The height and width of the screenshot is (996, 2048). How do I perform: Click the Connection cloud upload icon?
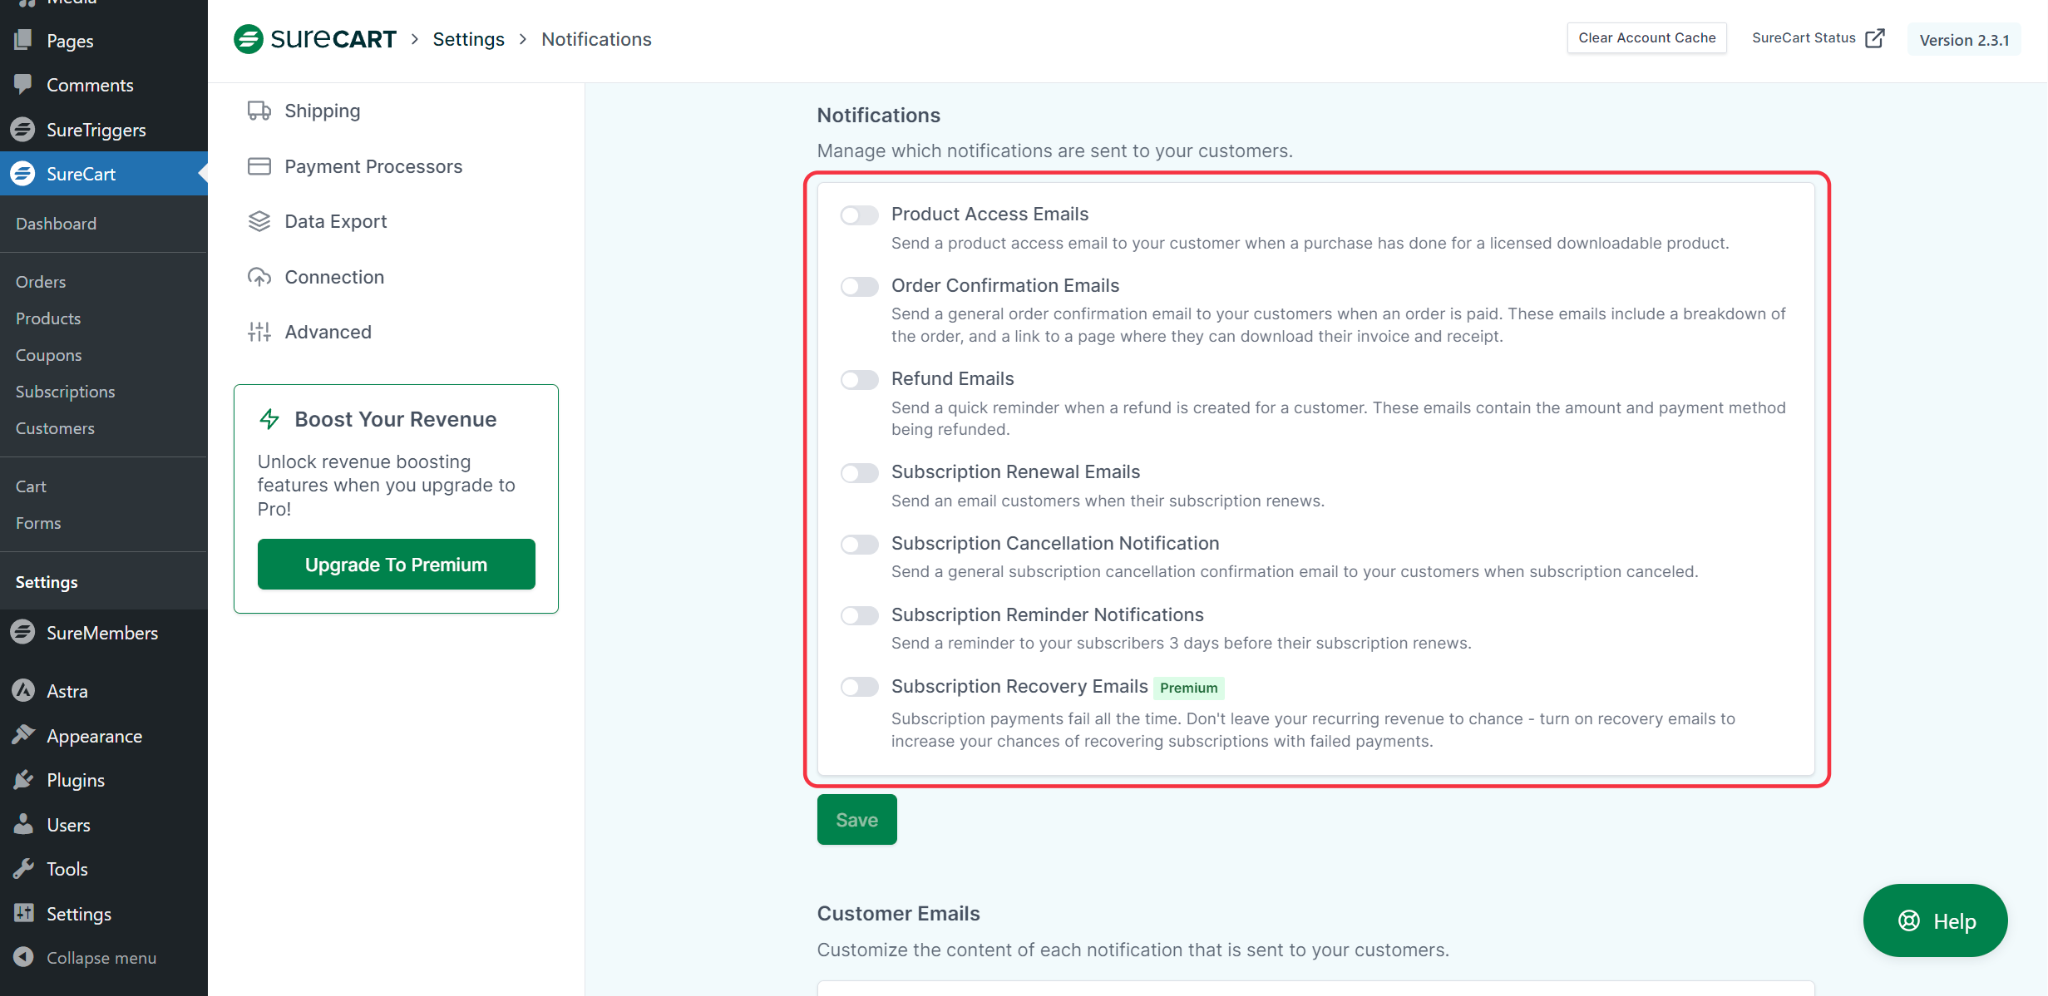[259, 277]
